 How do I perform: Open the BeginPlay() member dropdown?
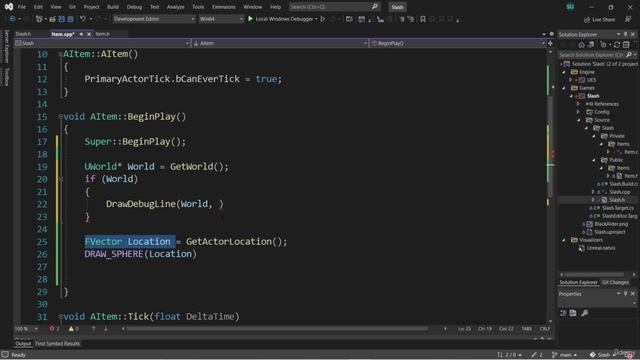pos(458,43)
